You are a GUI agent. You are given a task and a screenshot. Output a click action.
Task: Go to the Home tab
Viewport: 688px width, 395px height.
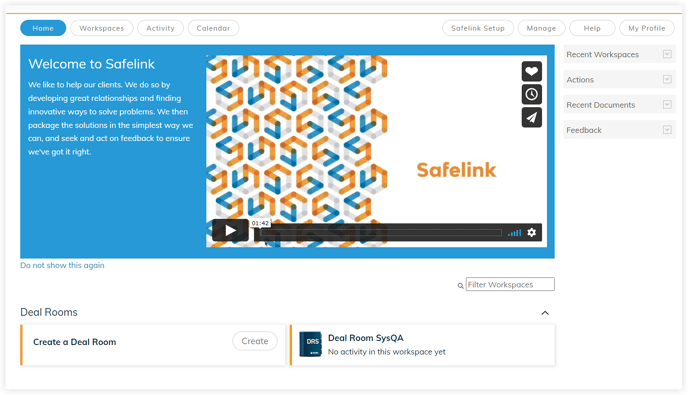[x=43, y=28]
